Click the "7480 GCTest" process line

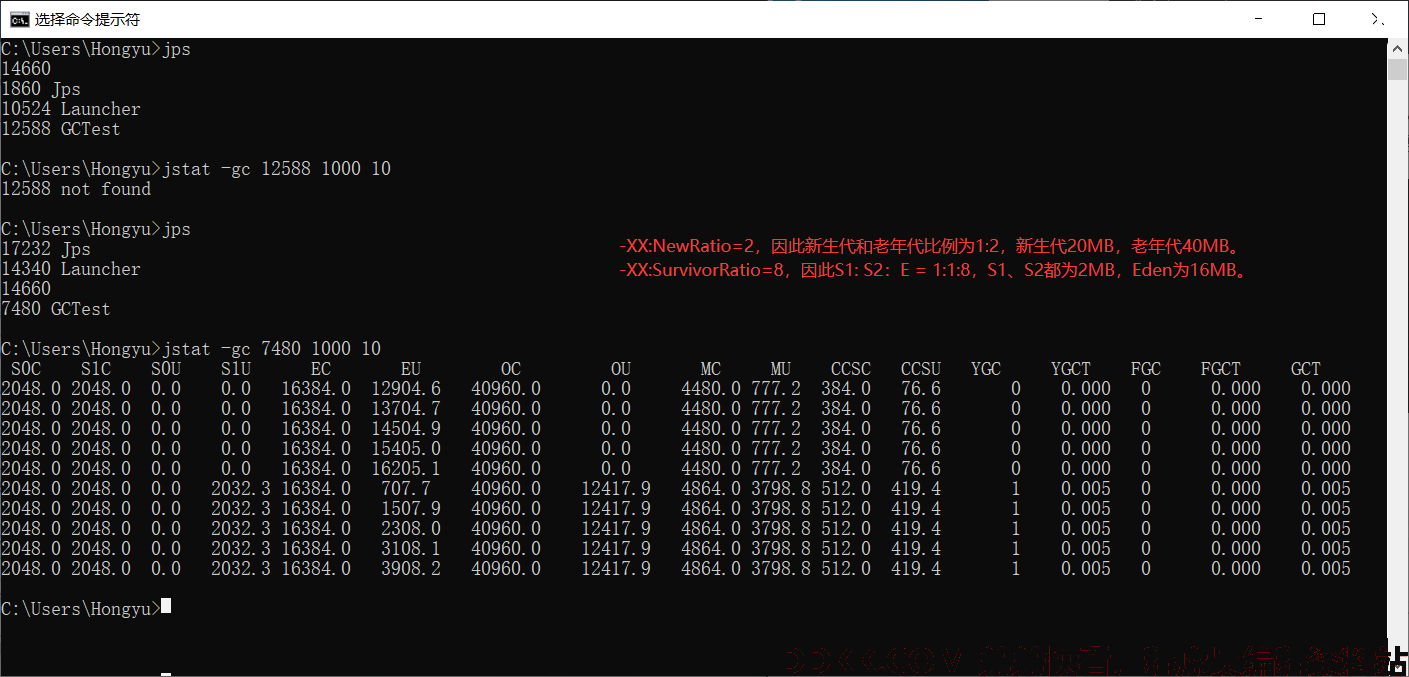pos(56,309)
